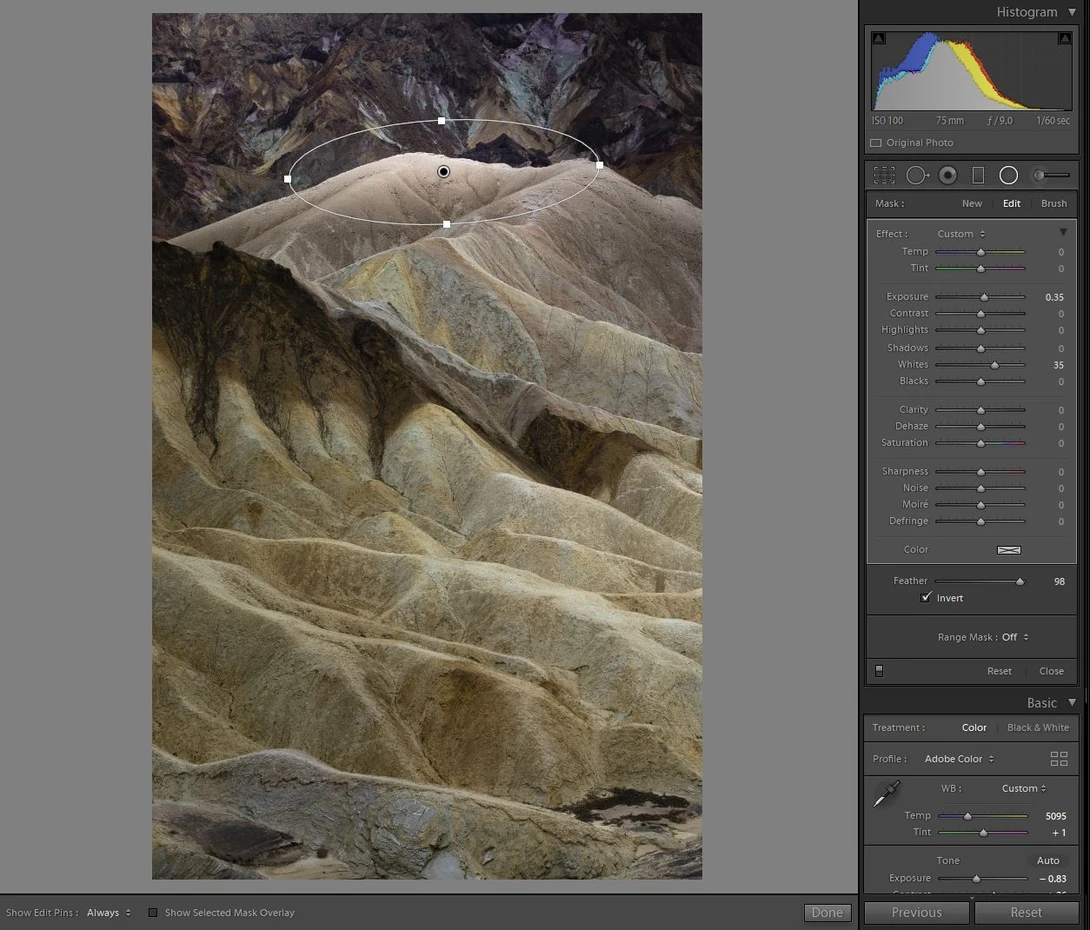Image resolution: width=1090 pixels, height=930 pixels.
Task: Click the Tone Auto button
Action: 1048,860
